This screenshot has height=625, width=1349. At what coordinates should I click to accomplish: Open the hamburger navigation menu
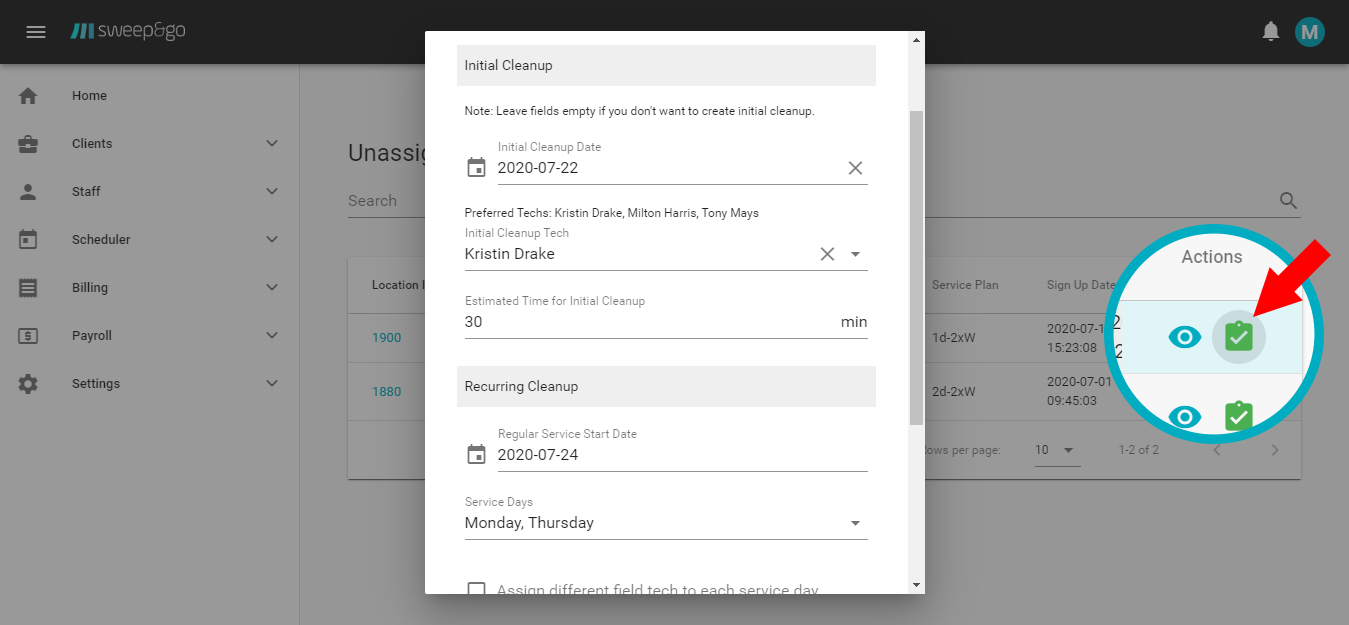36,31
